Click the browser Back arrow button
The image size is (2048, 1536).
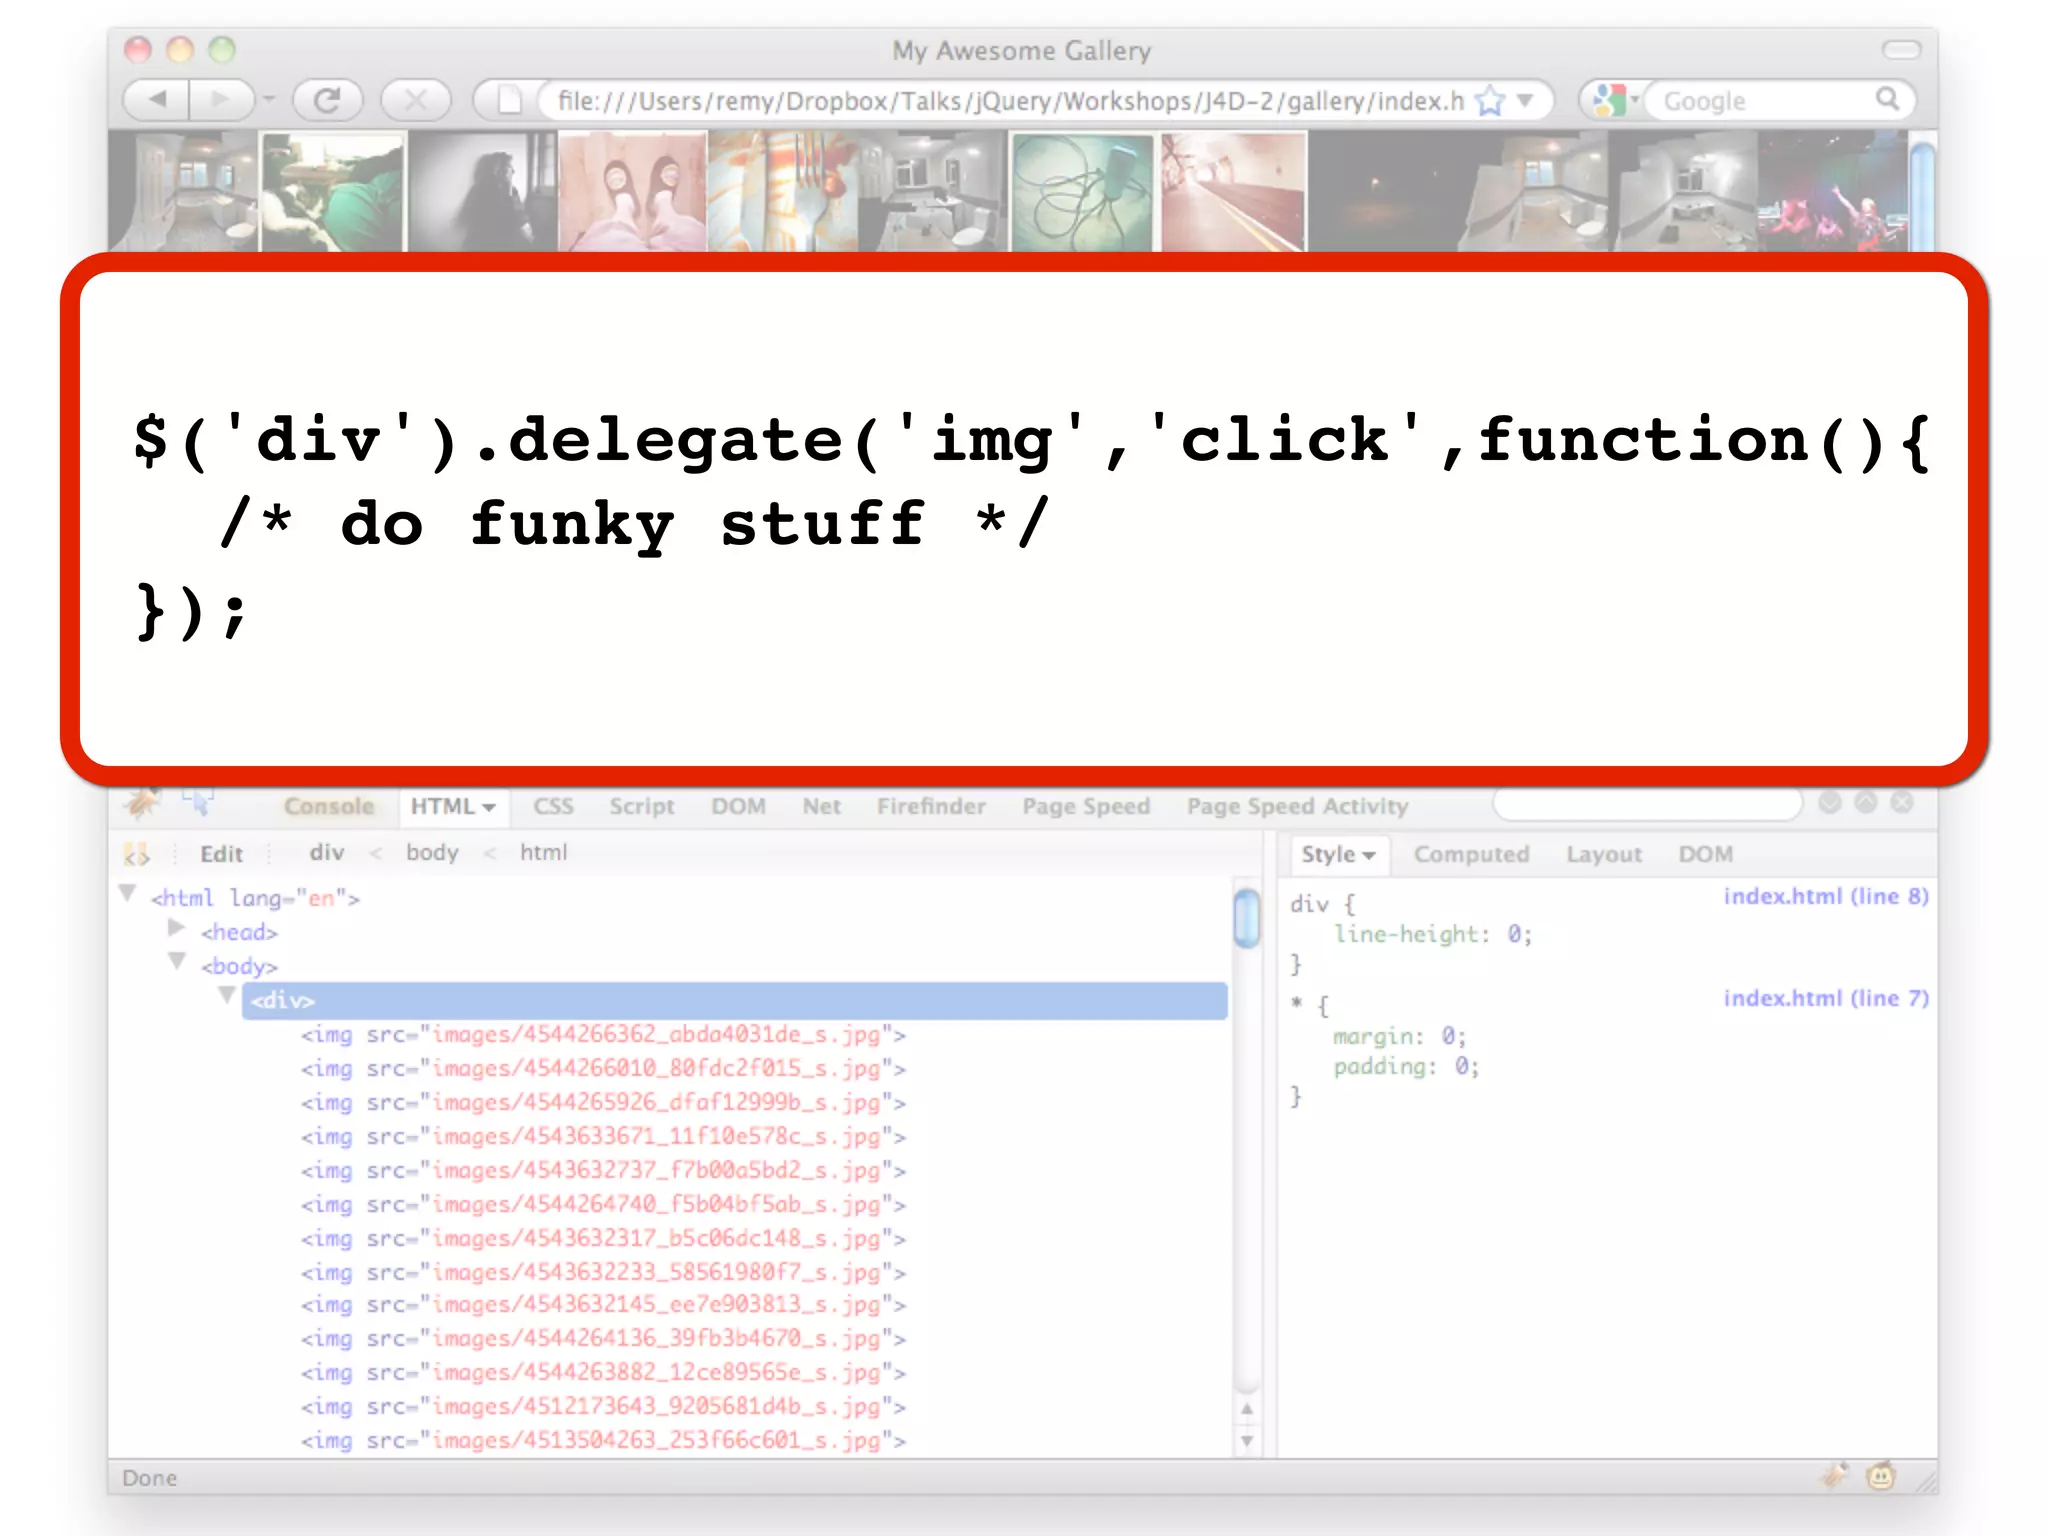click(157, 100)
